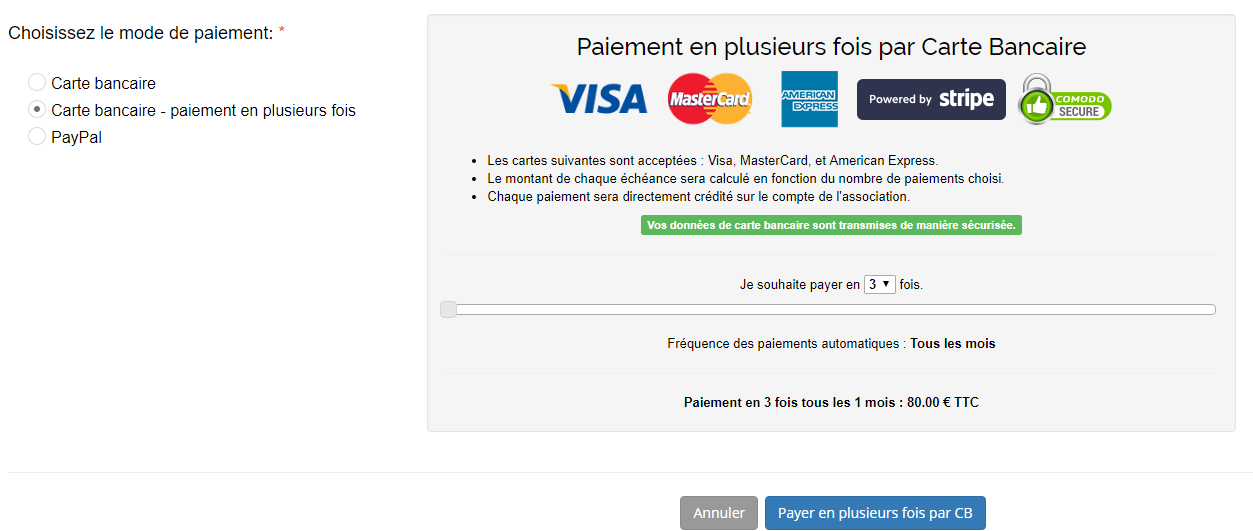Screen dimensions: 1253x531
Task: Open the number of payments dropdown
Action: [x=880, y=284]
